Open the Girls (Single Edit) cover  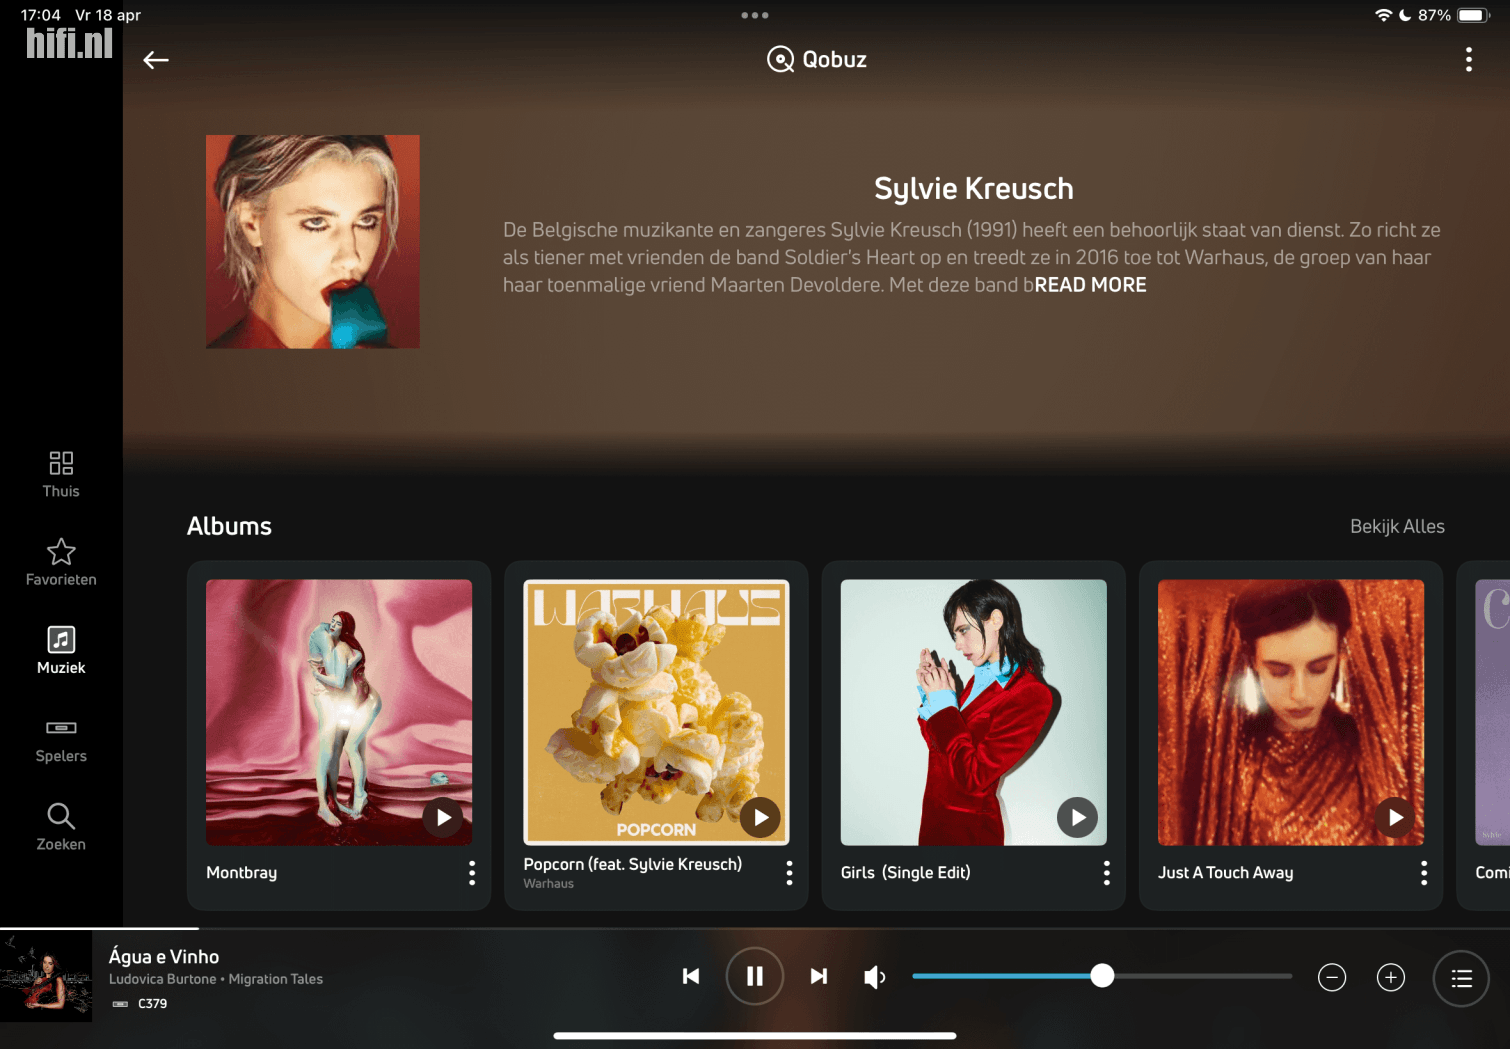pos(973,712)
